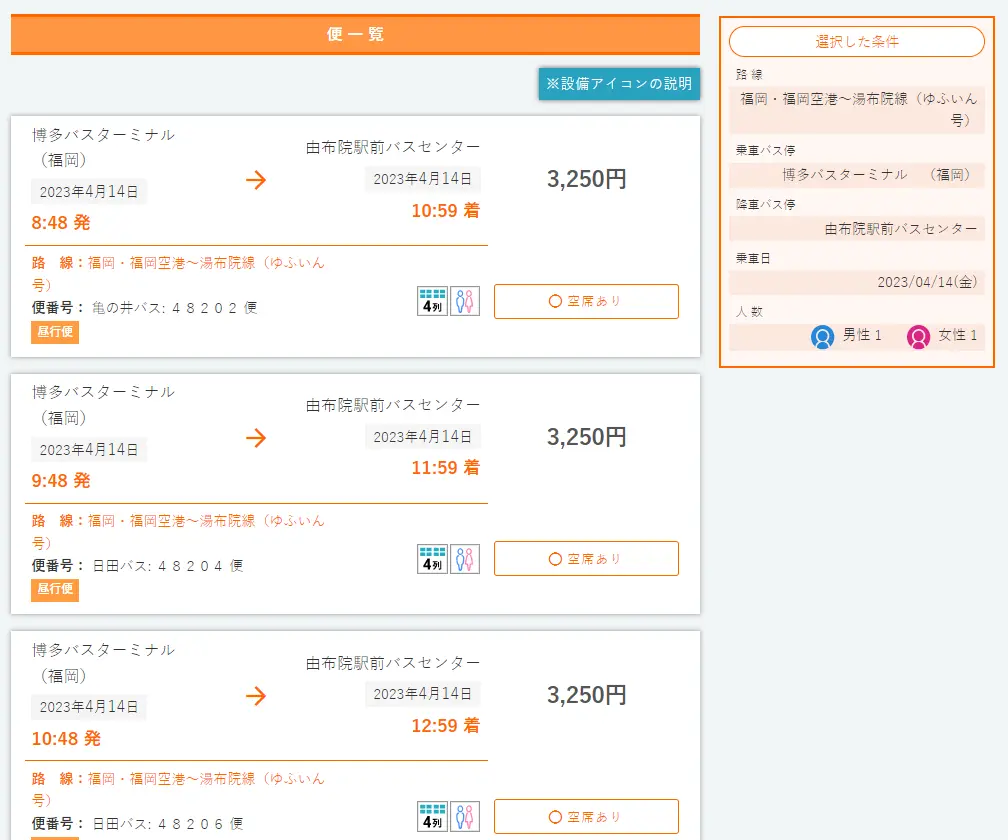Click the orange arrow on the 10:48 itinerary

257,696
